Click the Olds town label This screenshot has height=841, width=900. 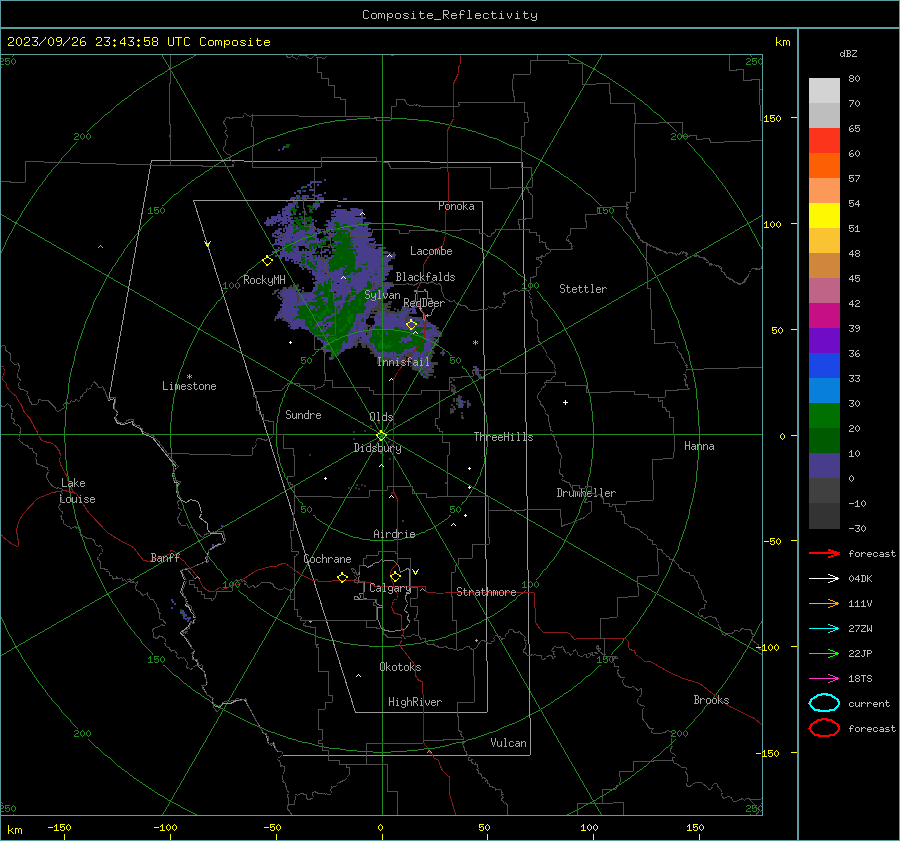click(381, 417)
